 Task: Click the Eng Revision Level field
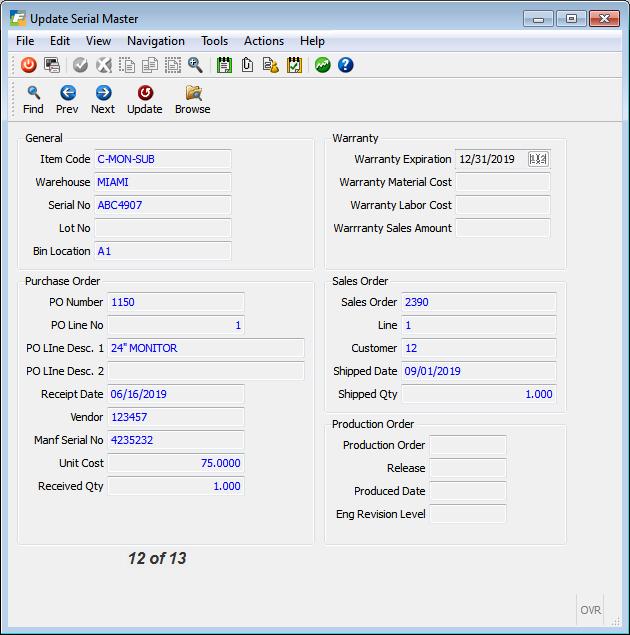click(x=468, y=514)
